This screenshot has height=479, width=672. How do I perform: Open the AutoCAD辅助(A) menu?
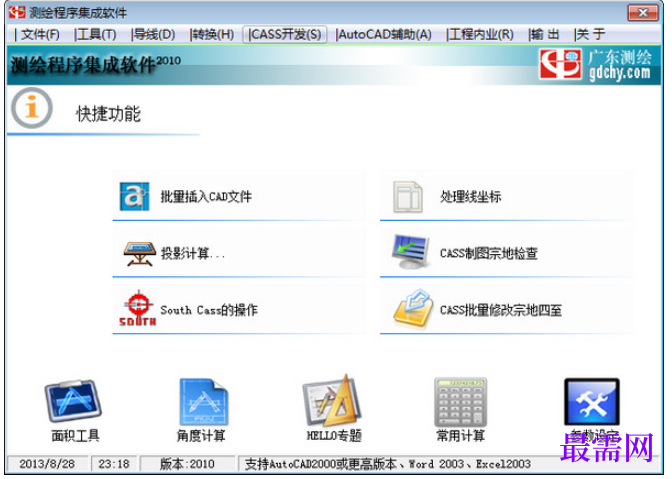(384, 34)
